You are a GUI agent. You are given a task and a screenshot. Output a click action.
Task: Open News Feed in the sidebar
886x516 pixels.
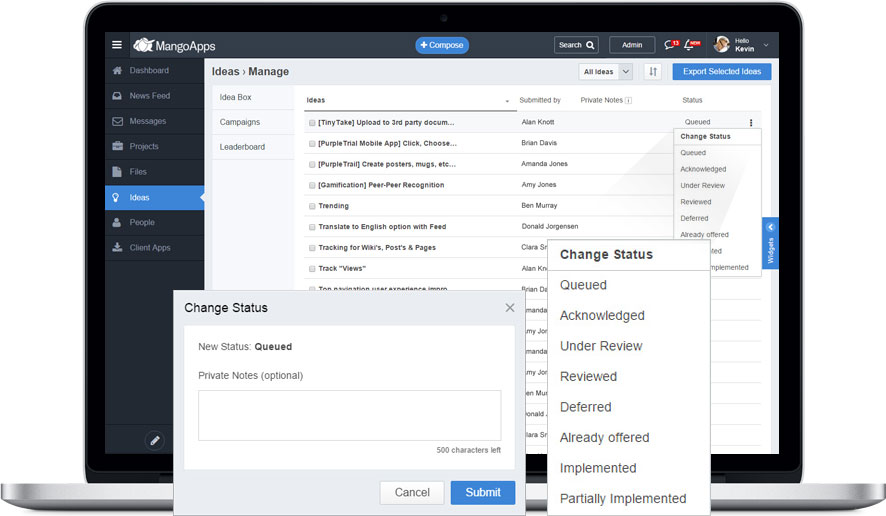154,96
